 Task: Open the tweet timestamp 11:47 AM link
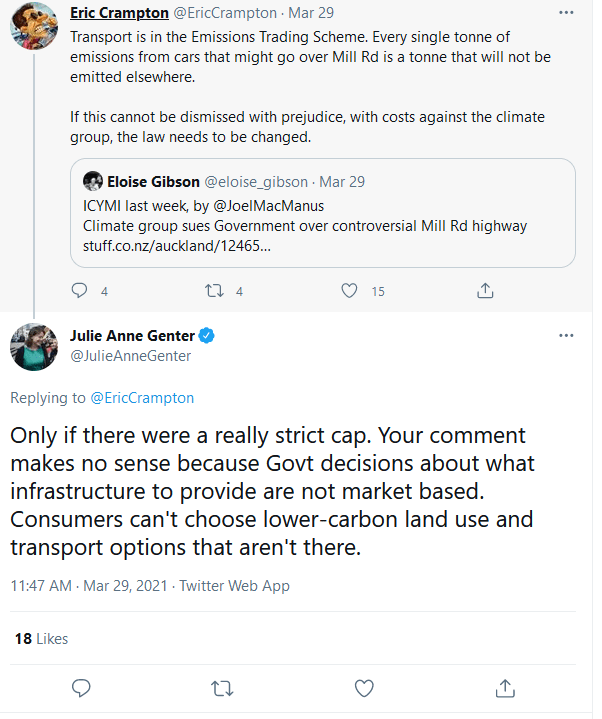(42, 585)
